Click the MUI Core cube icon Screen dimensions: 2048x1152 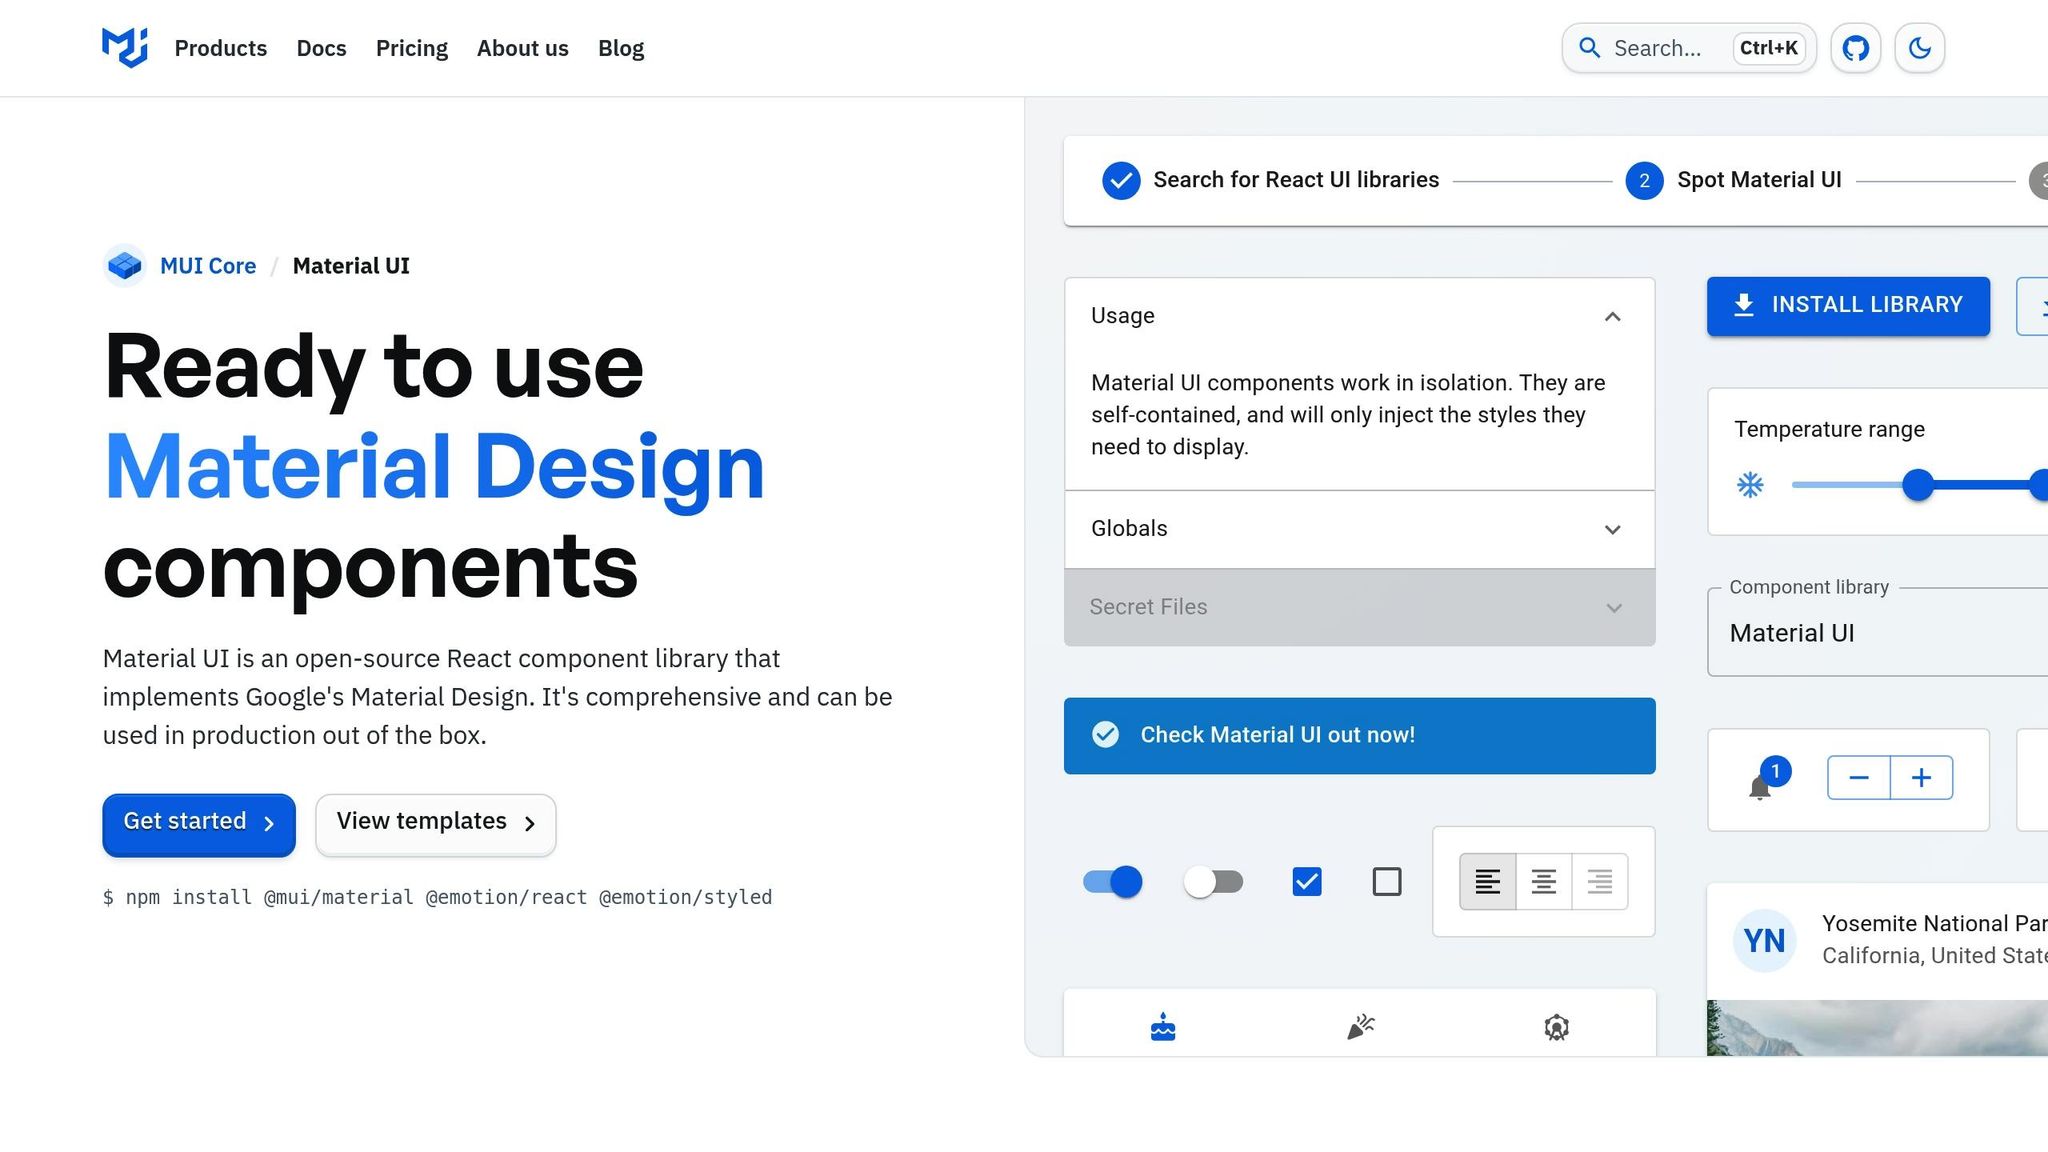125,266
